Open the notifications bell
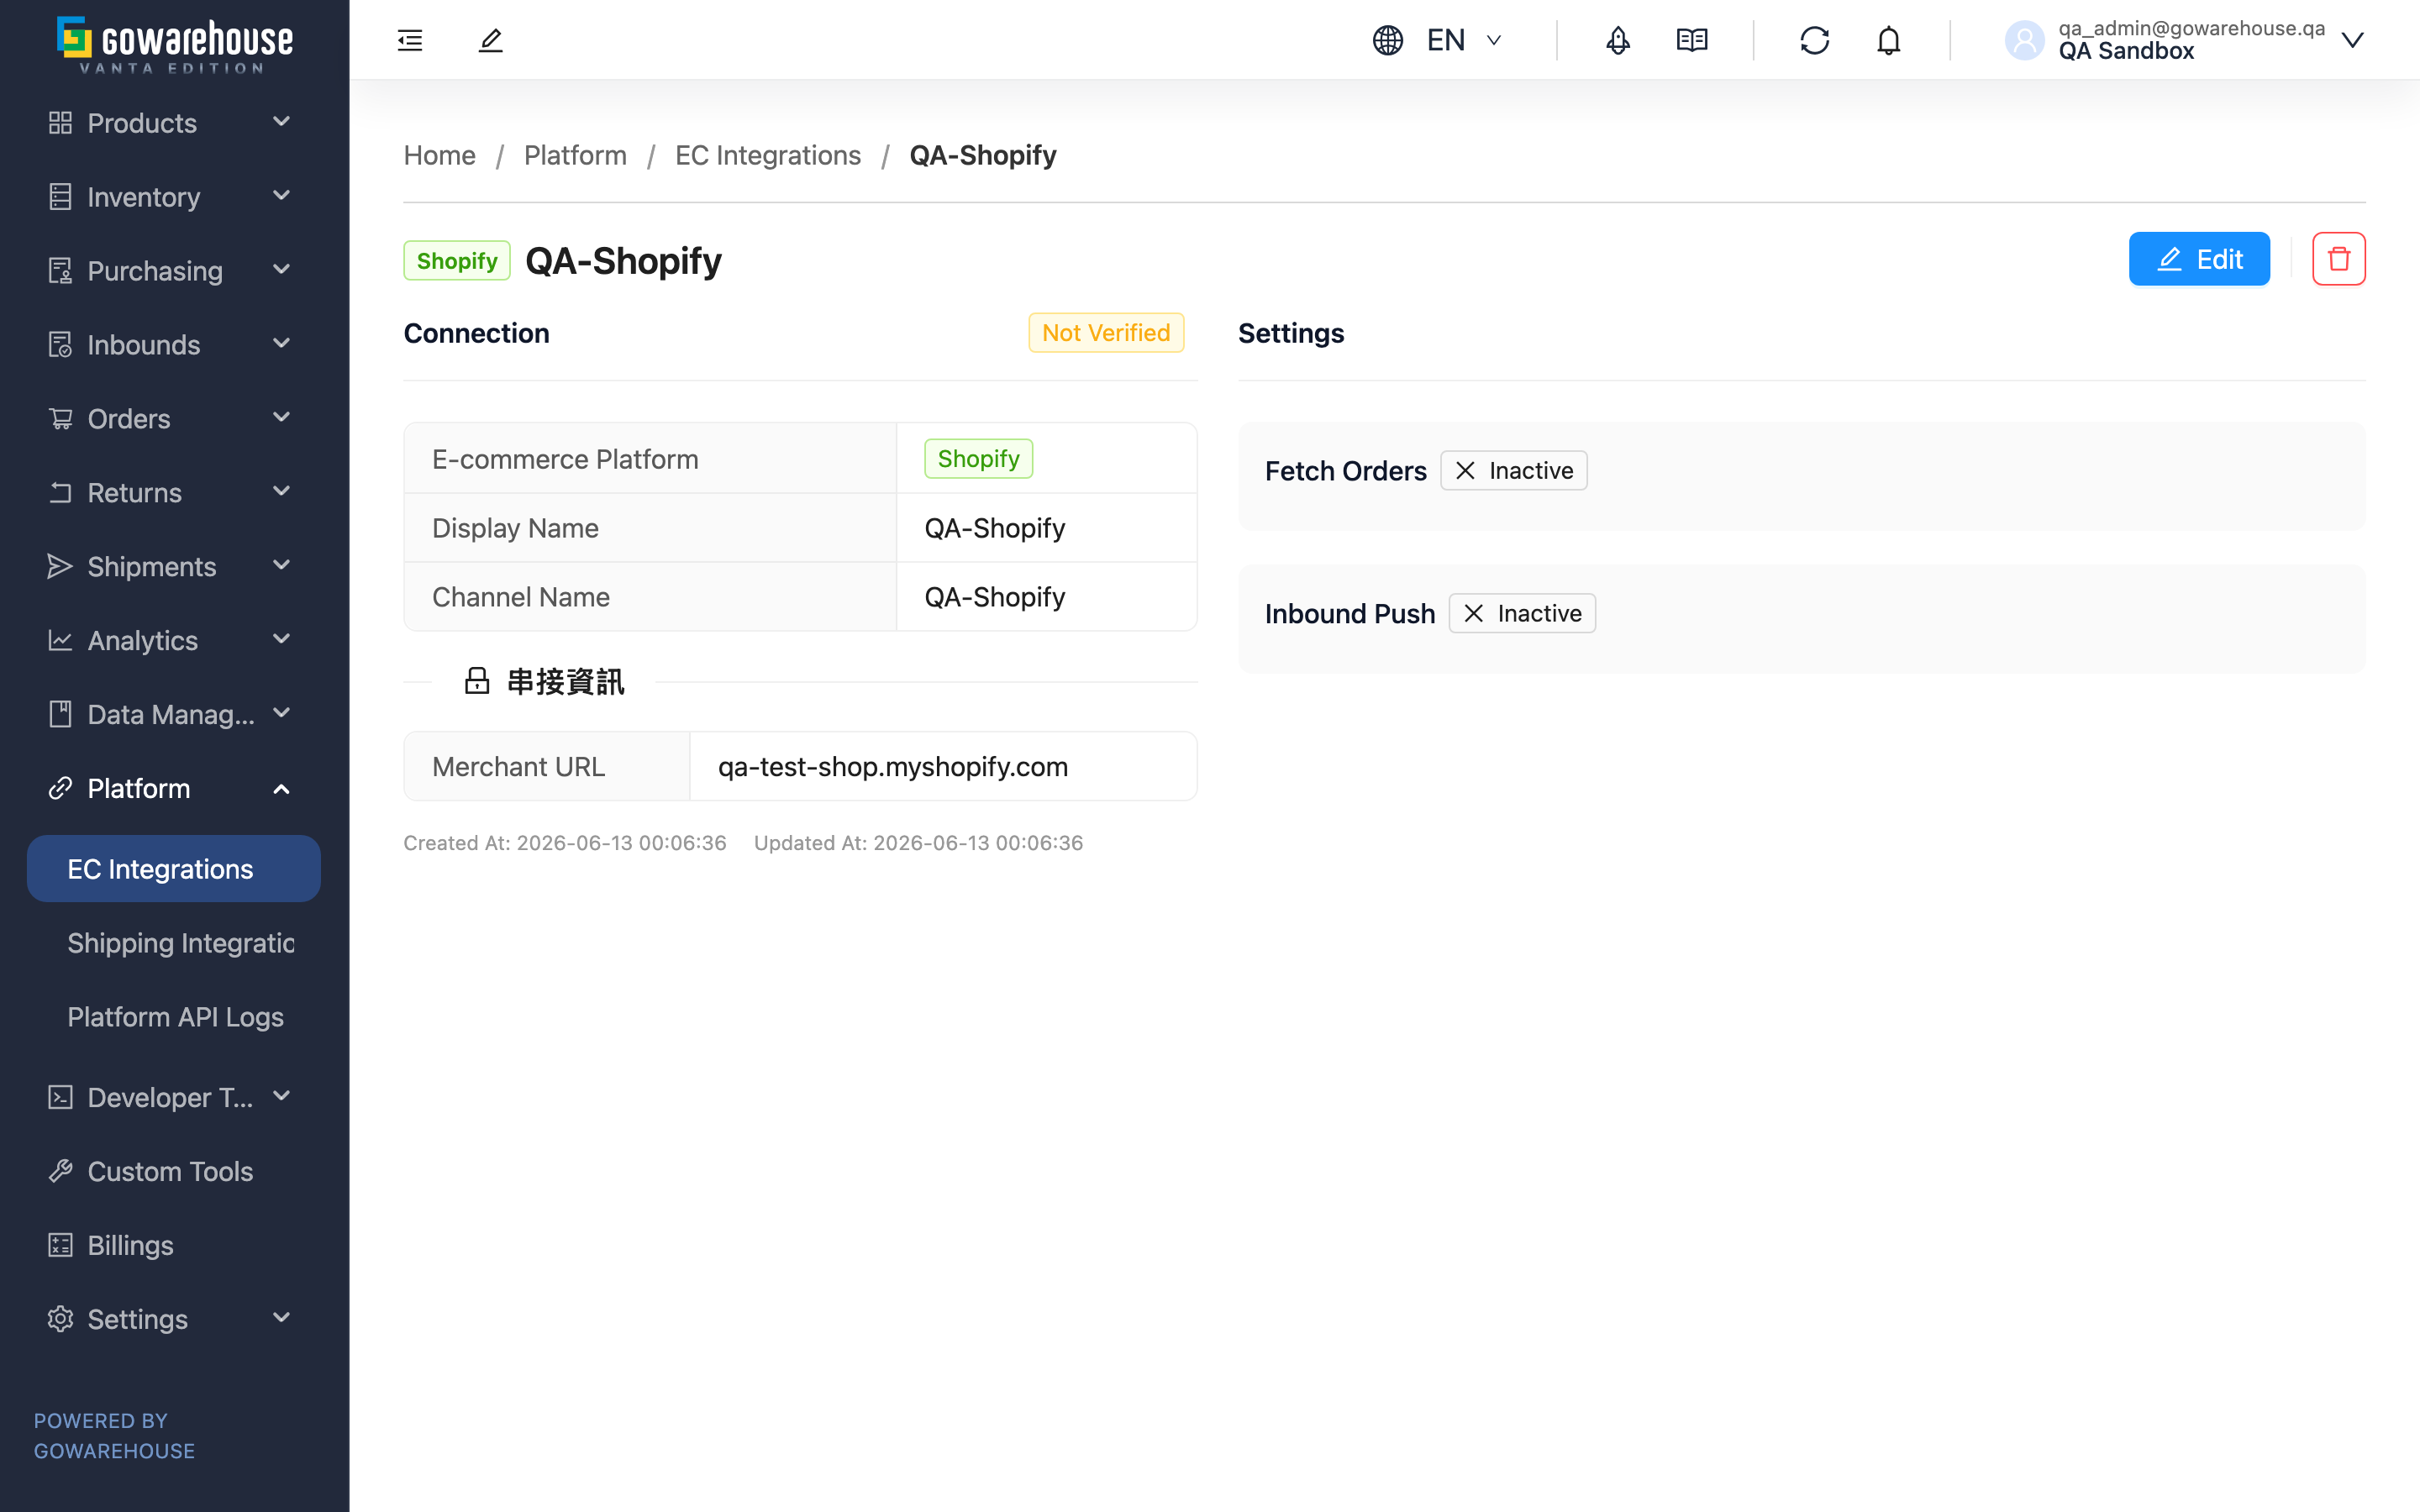2420x1512 pixels. coord(1889,40)
